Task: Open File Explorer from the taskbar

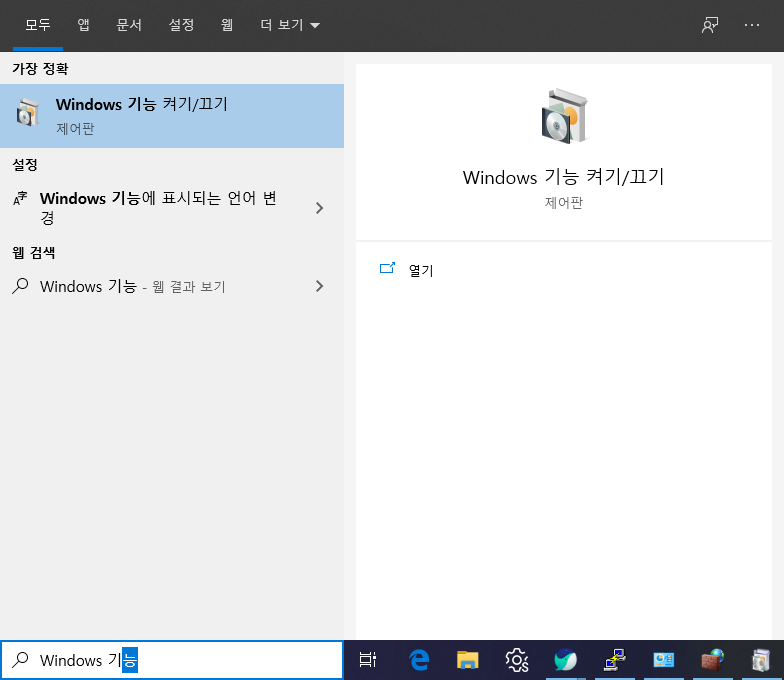Action: pos(468,660)
